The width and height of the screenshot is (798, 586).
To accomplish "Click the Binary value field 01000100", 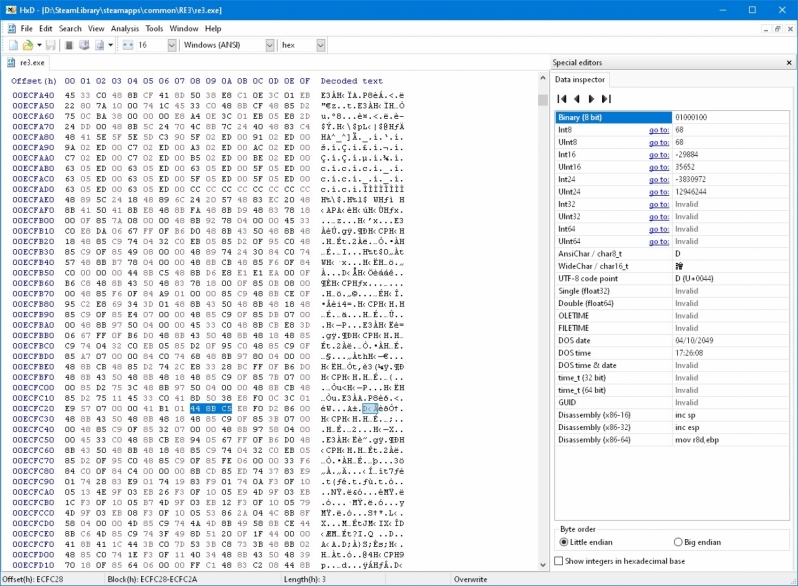I will pyautogui.click(x=730, y=118).
